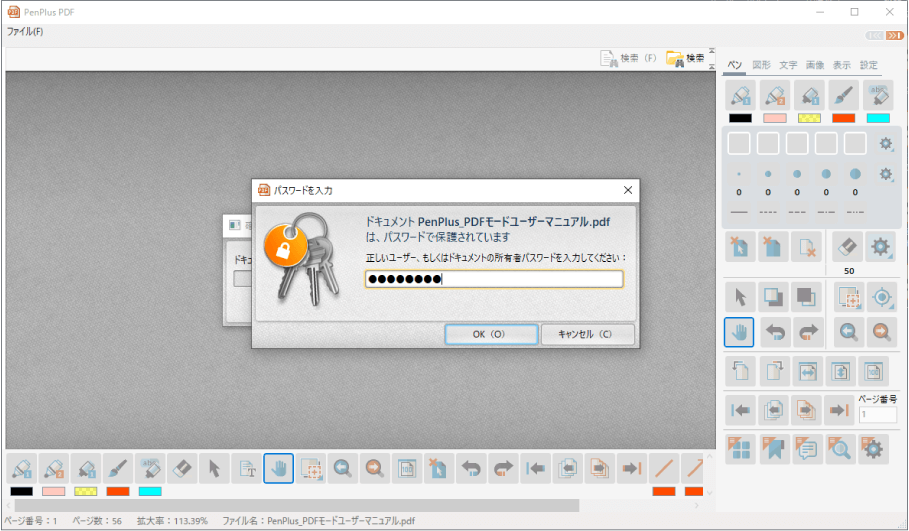Open the target pointer tool dropdown
The height and width of the screenshot is (531, 909).
point(882,298)
